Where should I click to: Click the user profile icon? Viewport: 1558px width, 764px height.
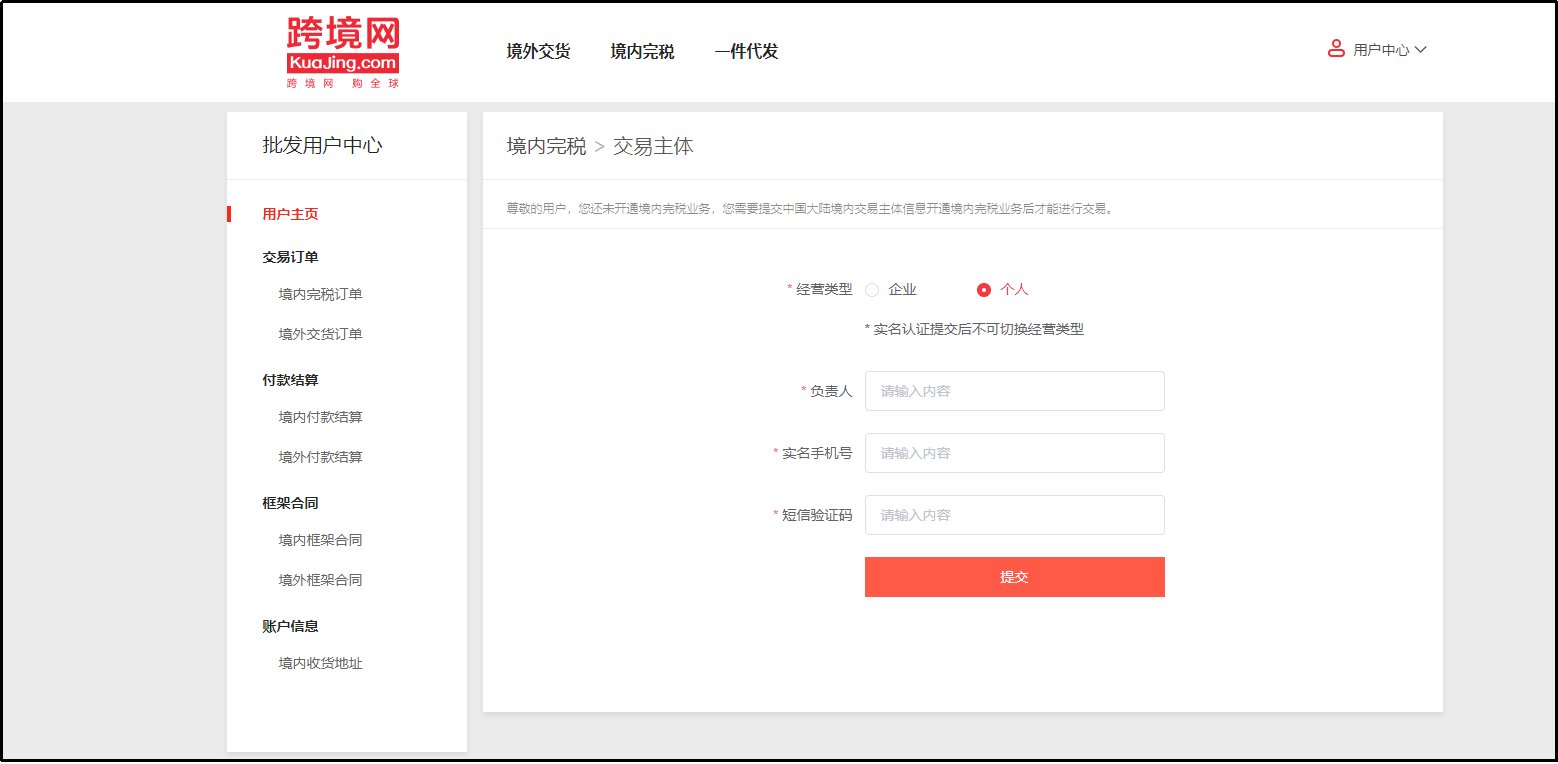pyautogui.click(x=1336, y=49)
